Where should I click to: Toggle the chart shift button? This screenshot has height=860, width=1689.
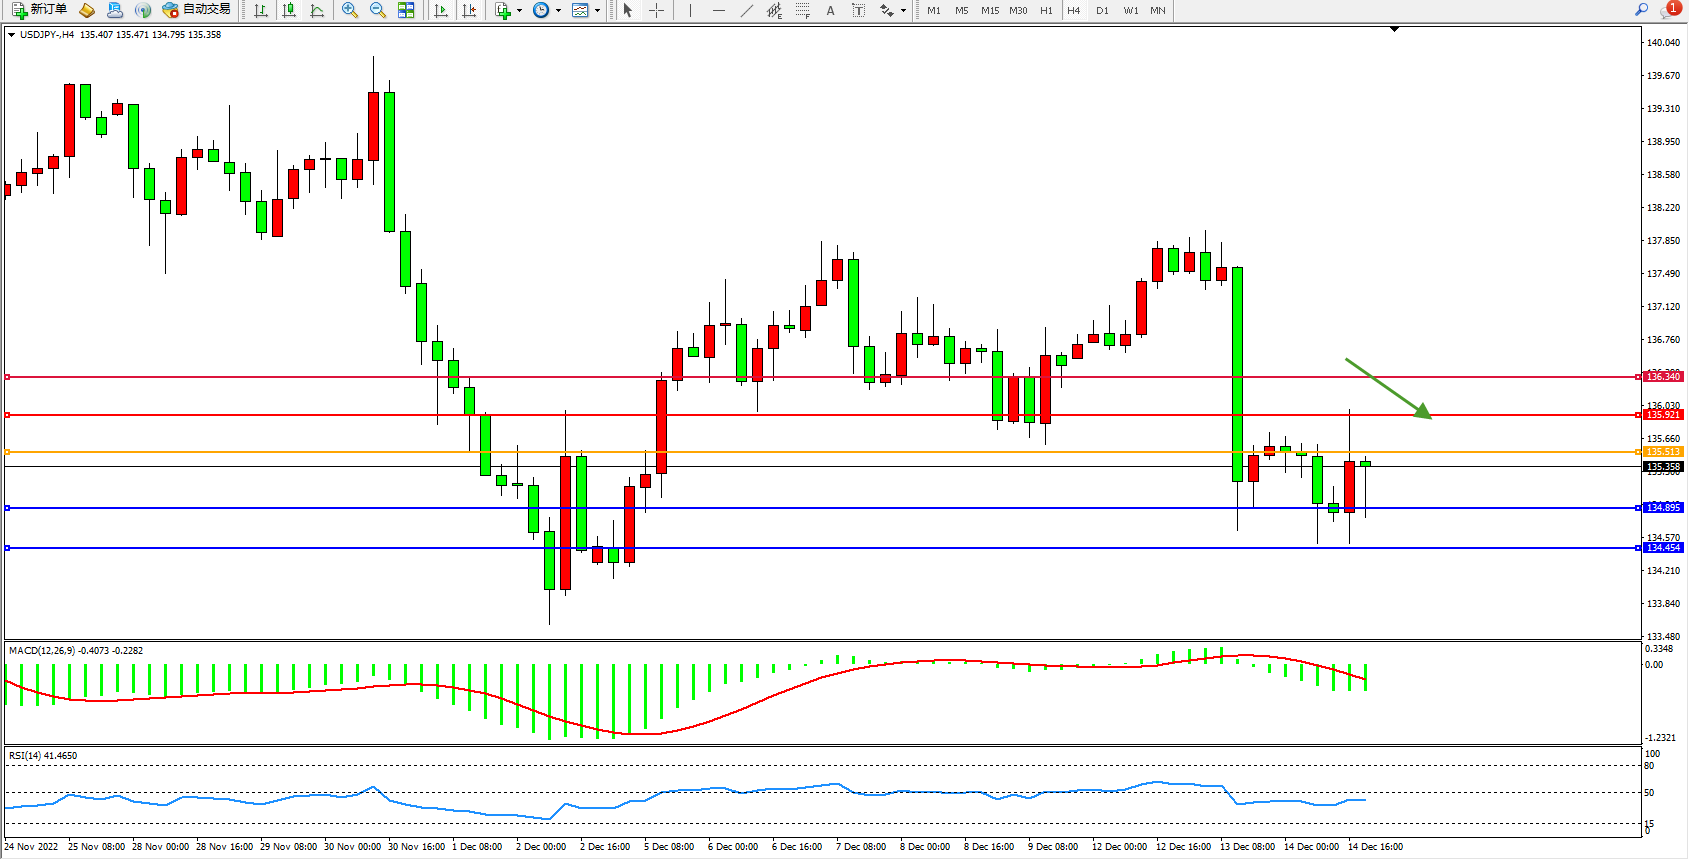click(x=468, y=10)
